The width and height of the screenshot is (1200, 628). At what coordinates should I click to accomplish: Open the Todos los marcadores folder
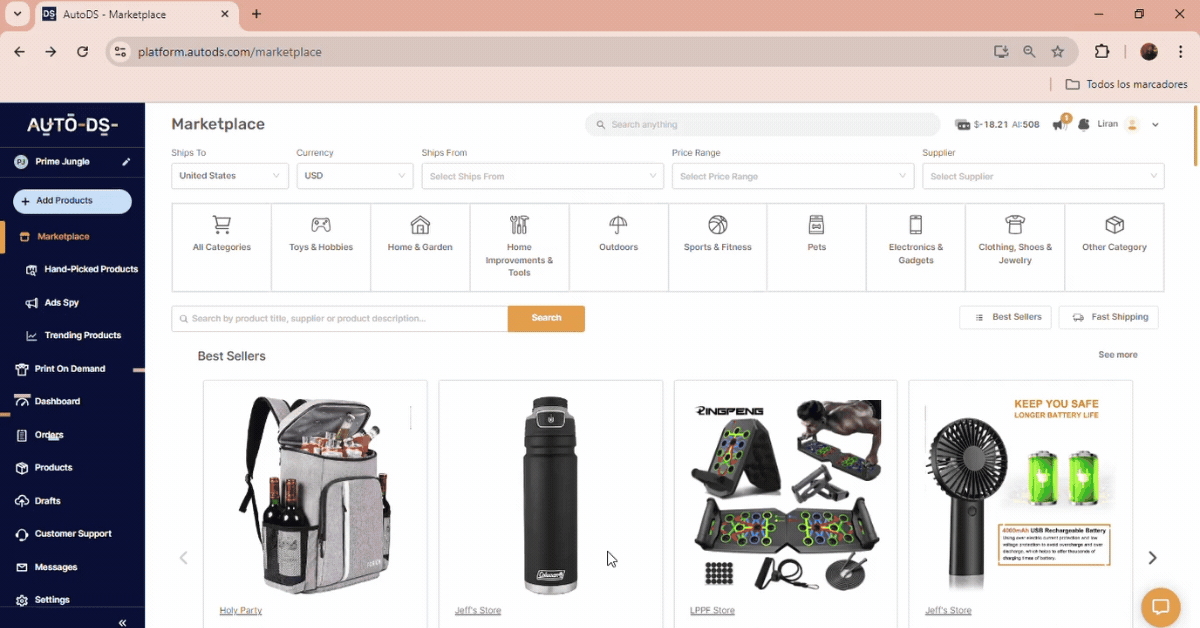pyautogui.click(x=1126, y=84)
